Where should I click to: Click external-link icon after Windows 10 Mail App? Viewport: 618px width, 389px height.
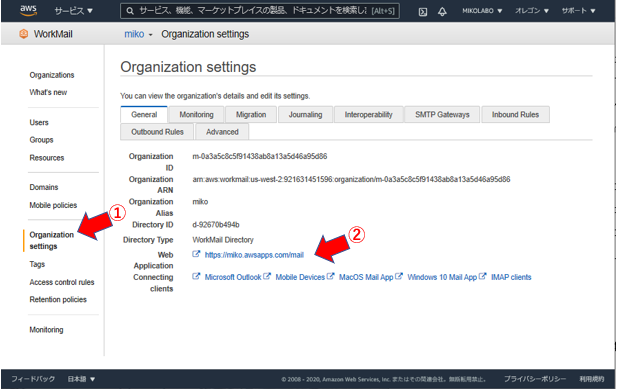point(482,276)
